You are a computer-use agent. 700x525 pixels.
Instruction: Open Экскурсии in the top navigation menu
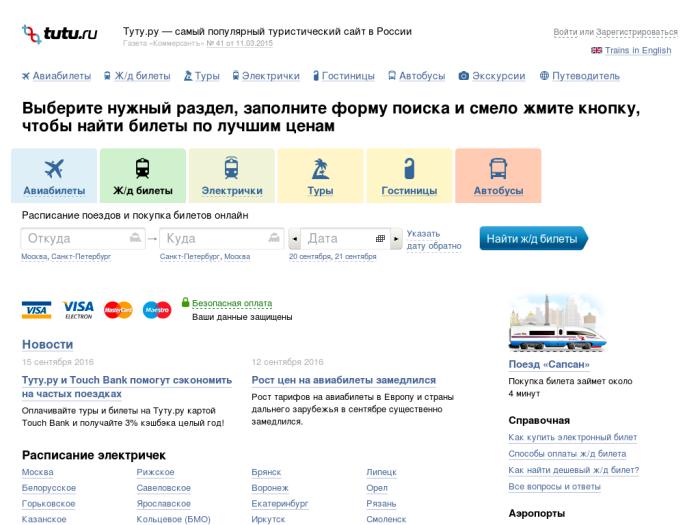click(493, 75)
